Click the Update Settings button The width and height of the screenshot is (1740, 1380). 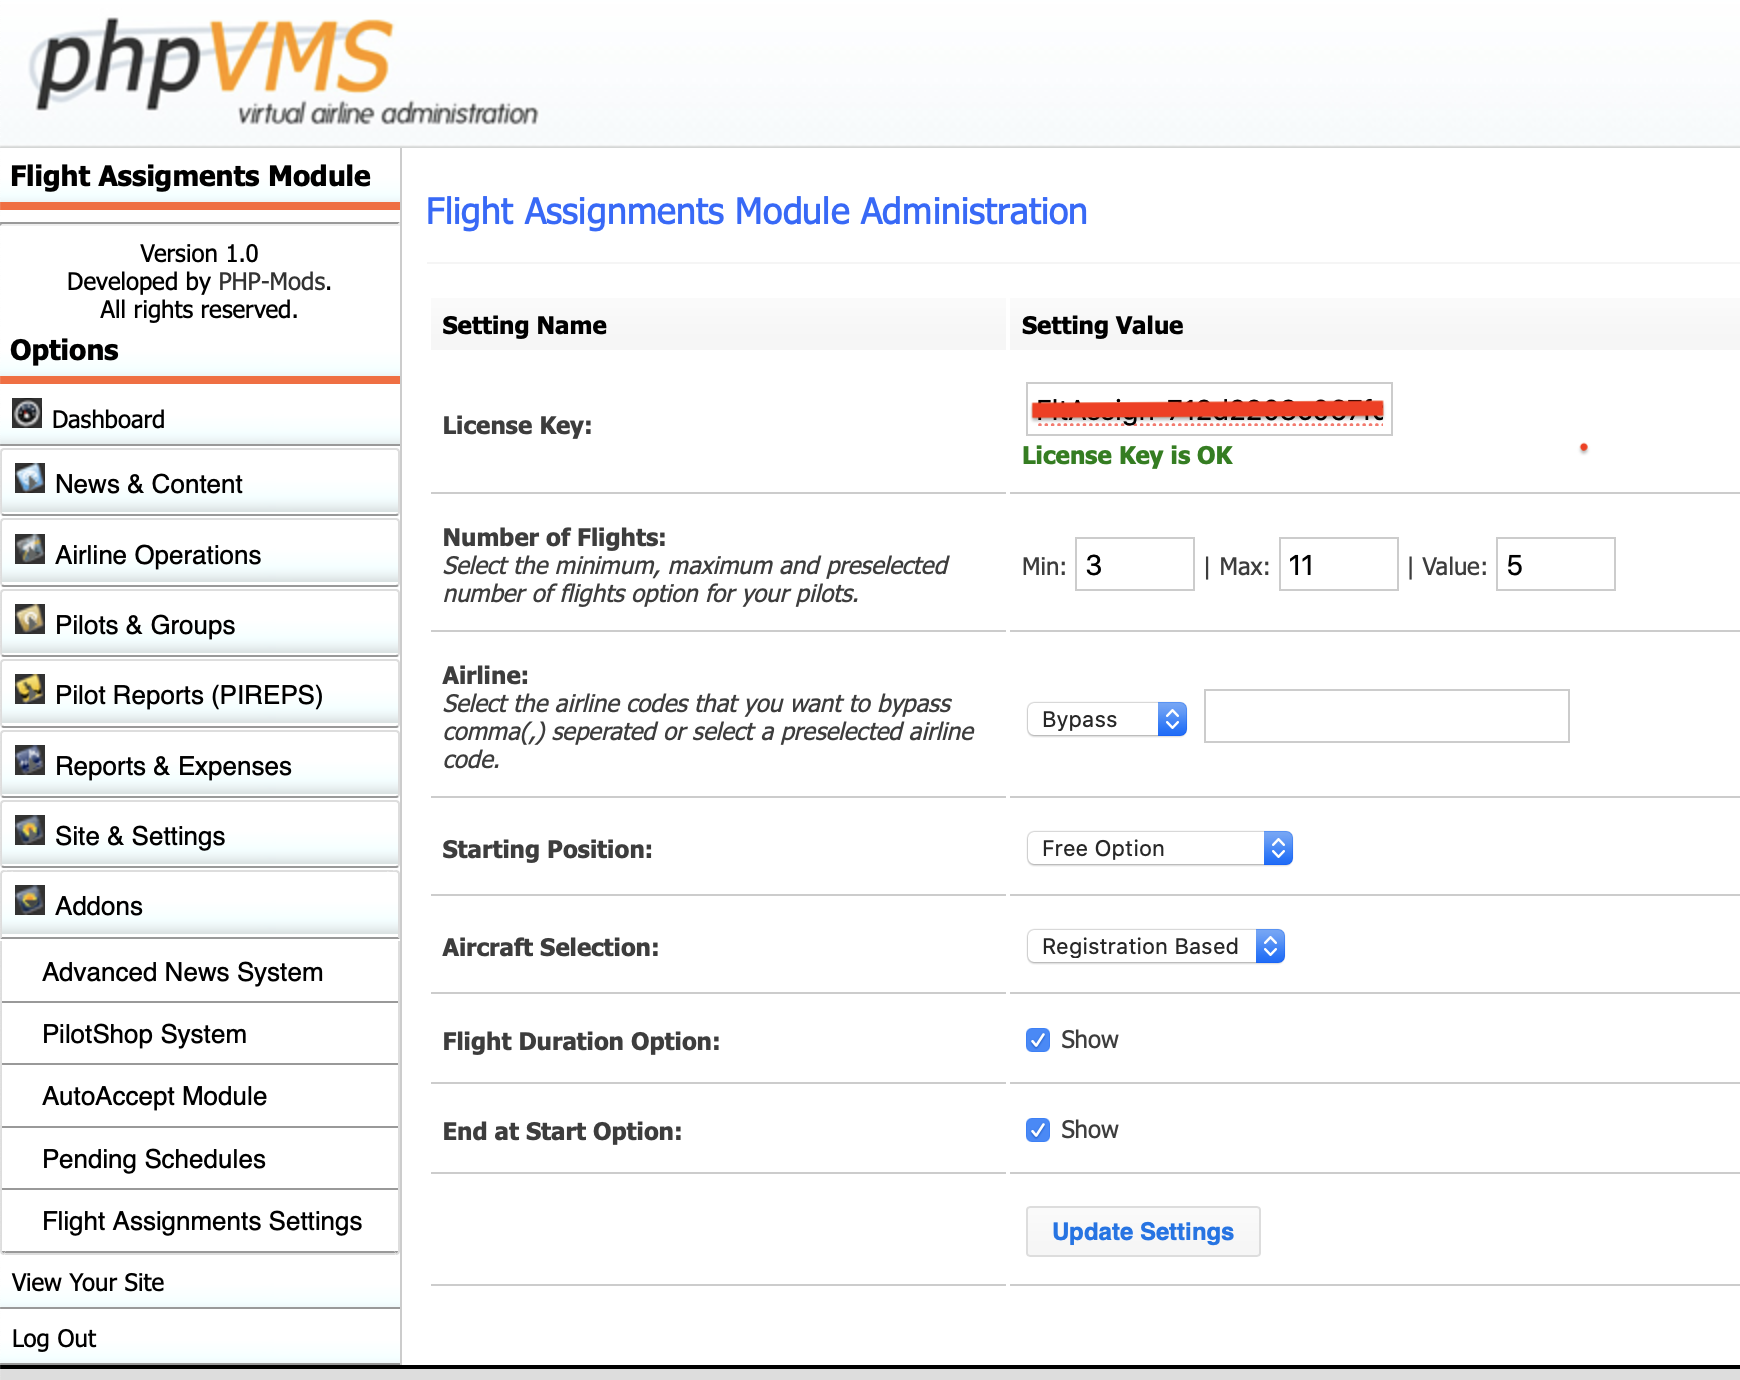coord(1143,1231)
